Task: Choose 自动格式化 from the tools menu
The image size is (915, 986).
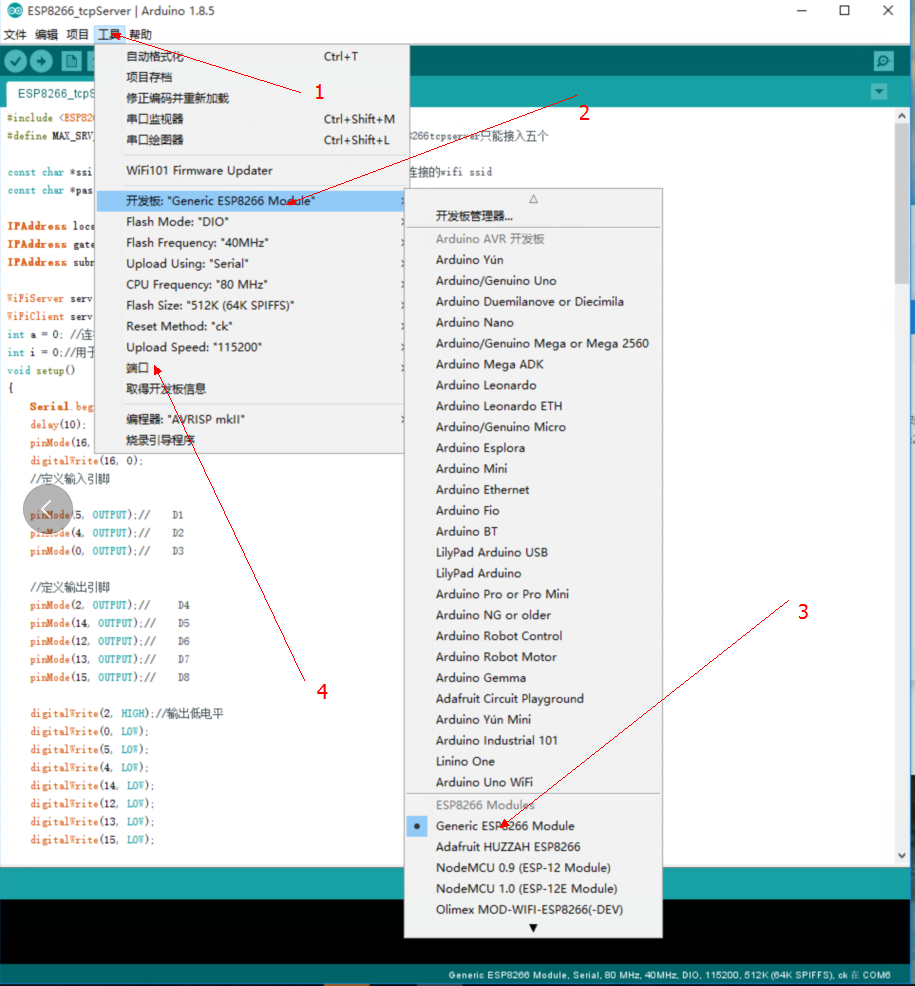Action: [252, 57]
